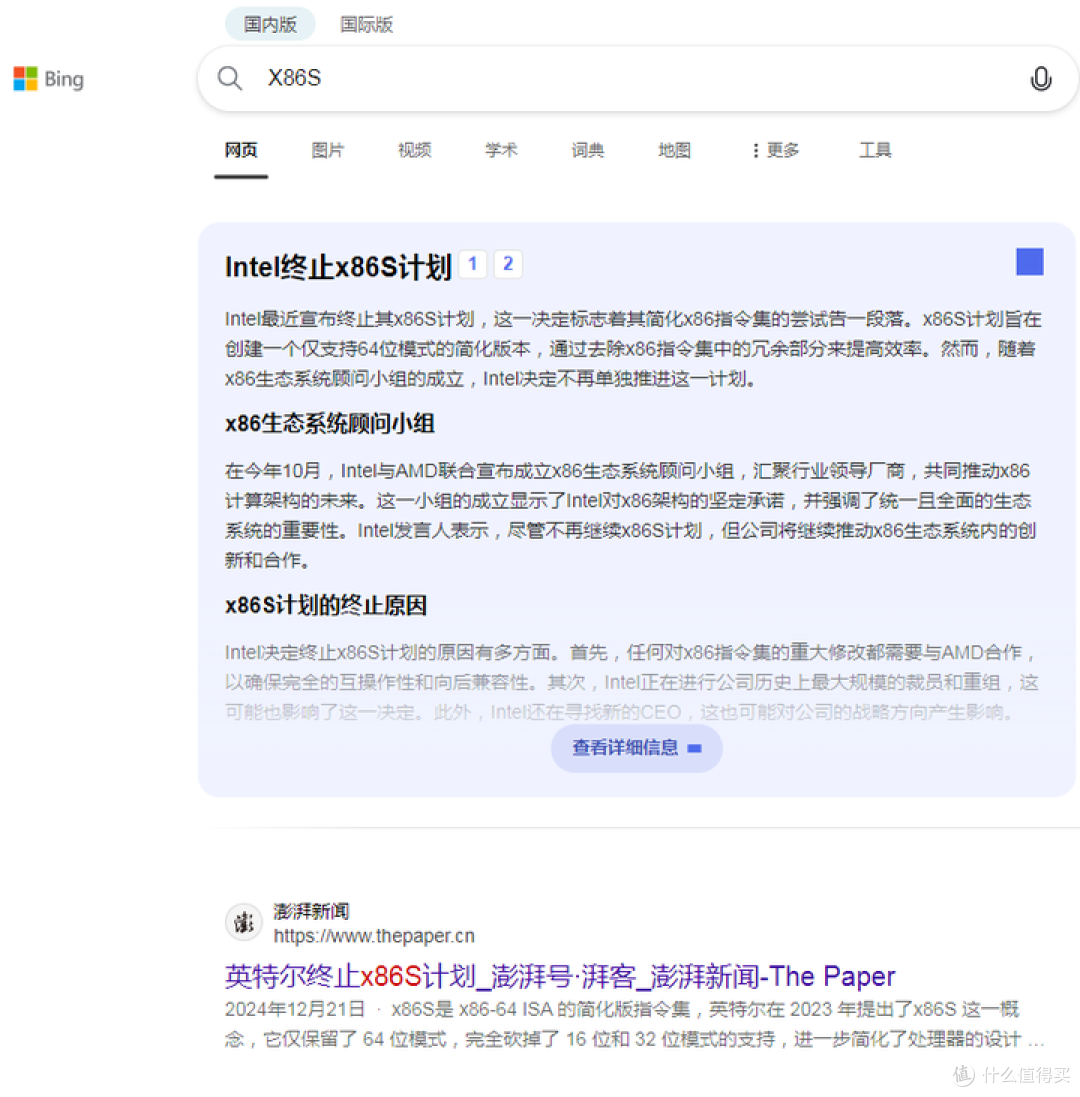1080x1097 pixels.
Task: Click the x86生态系统顾问小组 subheading
Action: [329, 423]
